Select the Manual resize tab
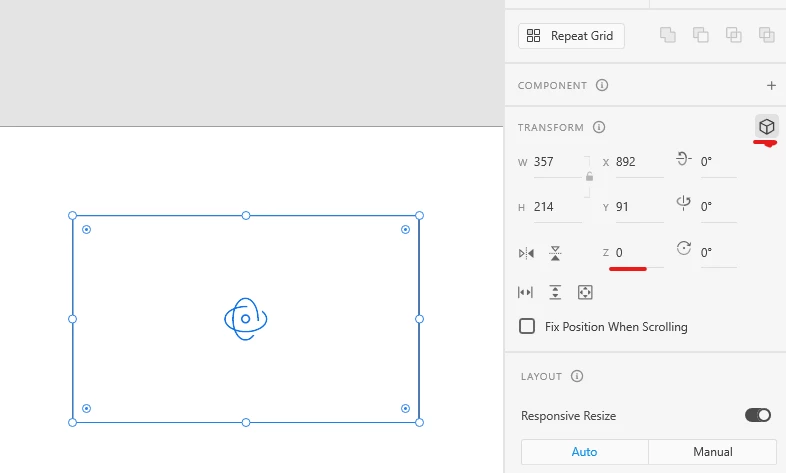Viewport: 786px width, 473px height. click(x=712, y=452)
